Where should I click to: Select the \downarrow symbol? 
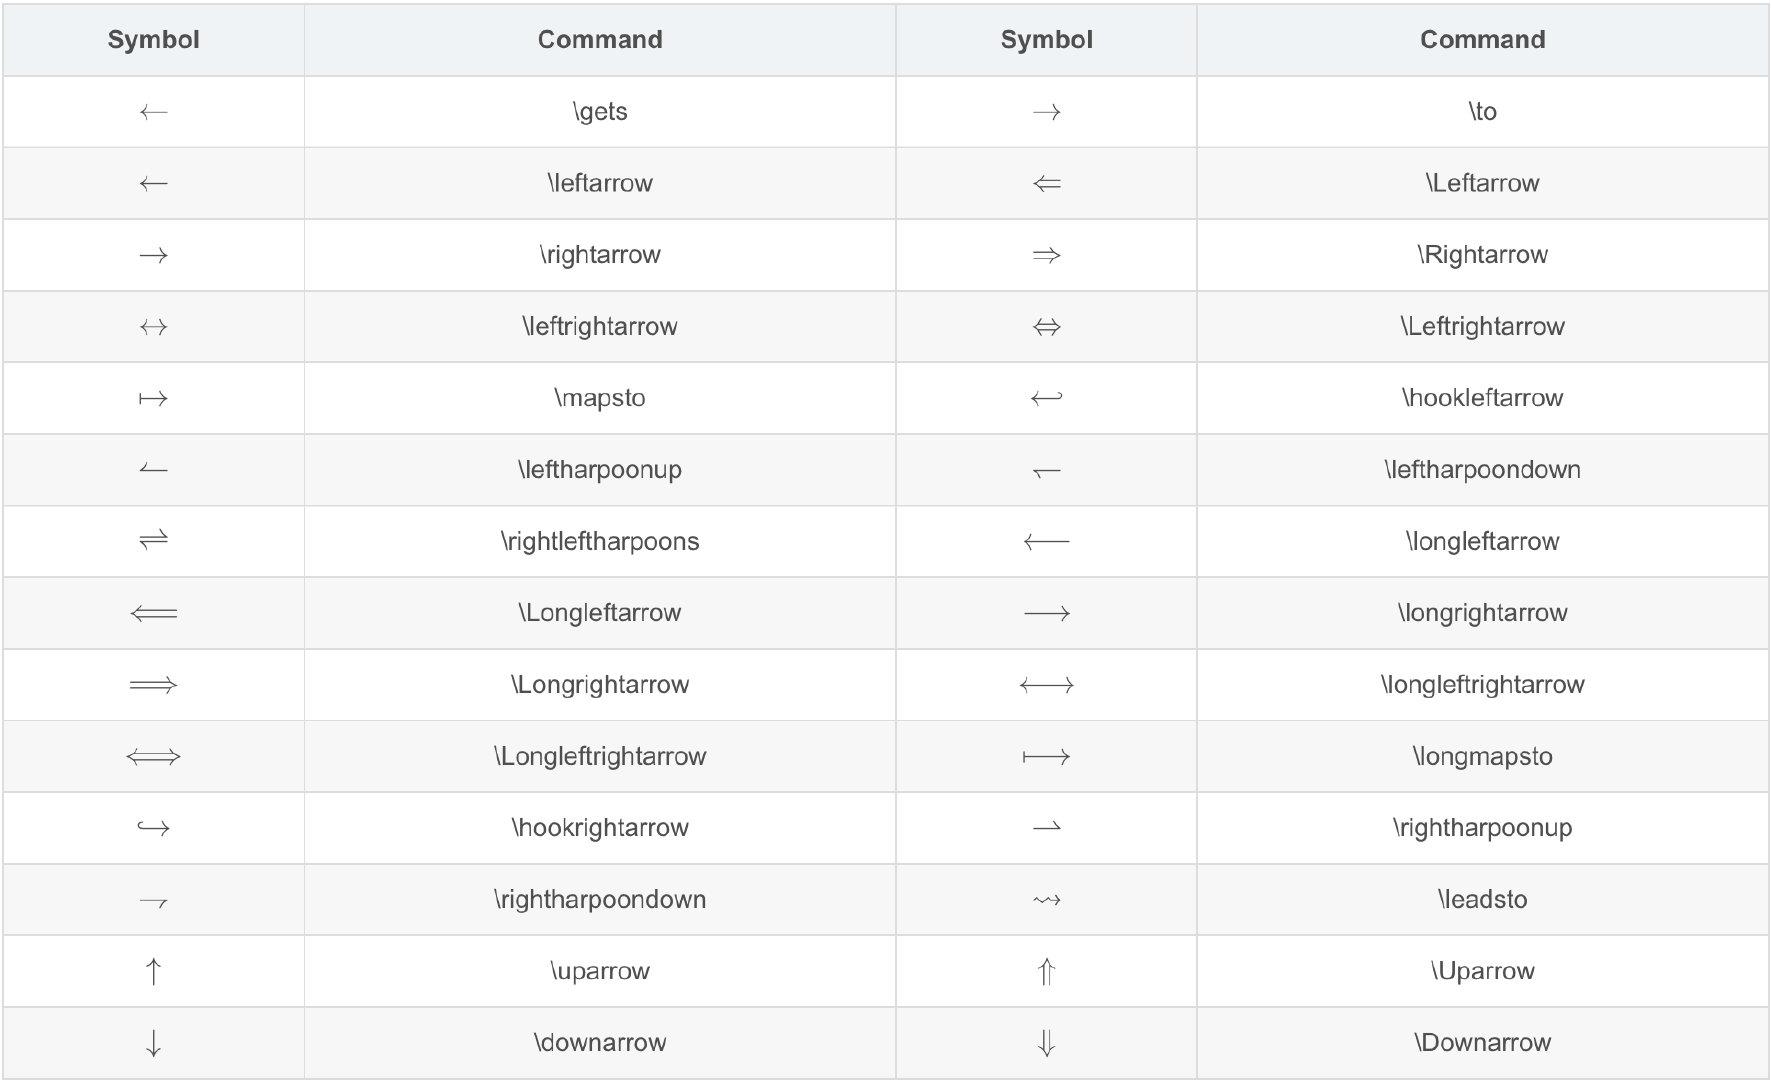pos(153,1043)
